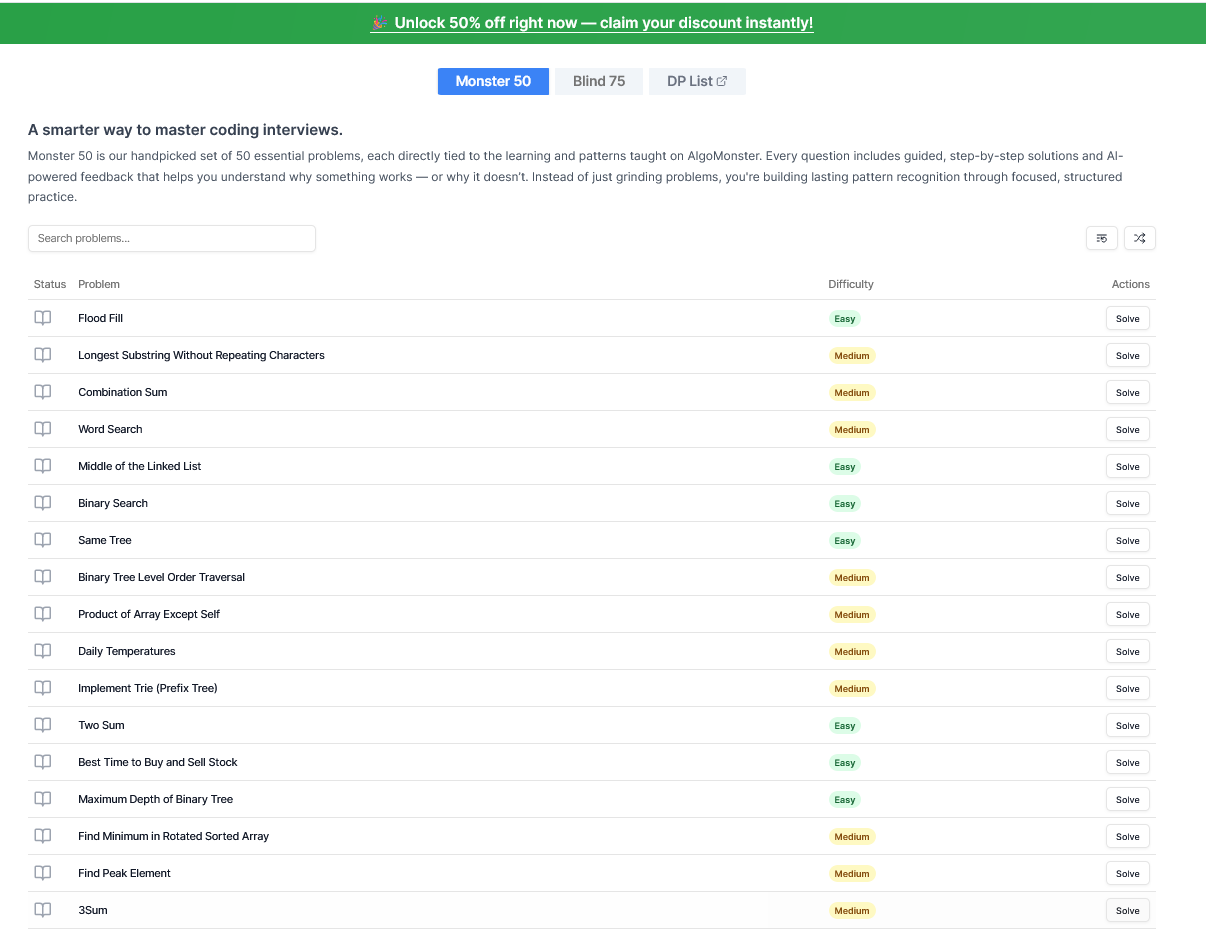
Task: Click the shuffle random problem icon
Action: (x=1139, y=238)
